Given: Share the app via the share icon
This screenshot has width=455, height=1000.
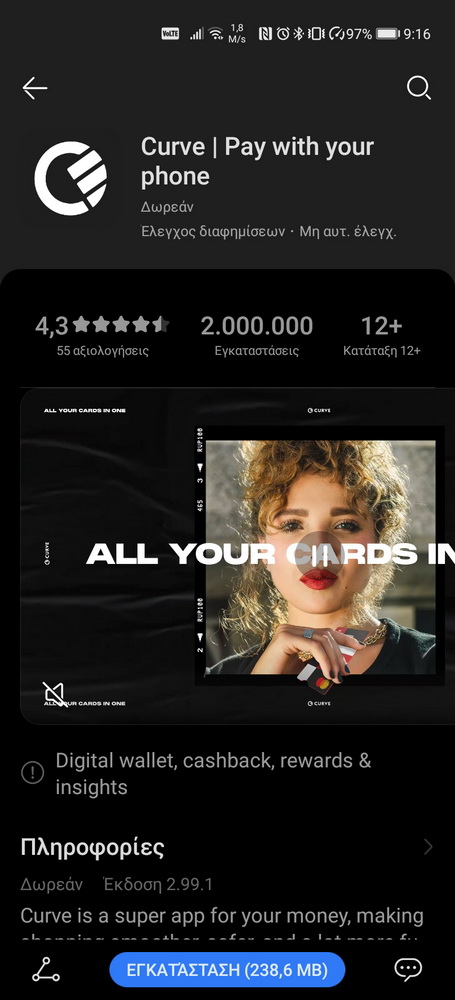Looking at the screenshot, I should [46, 970].
